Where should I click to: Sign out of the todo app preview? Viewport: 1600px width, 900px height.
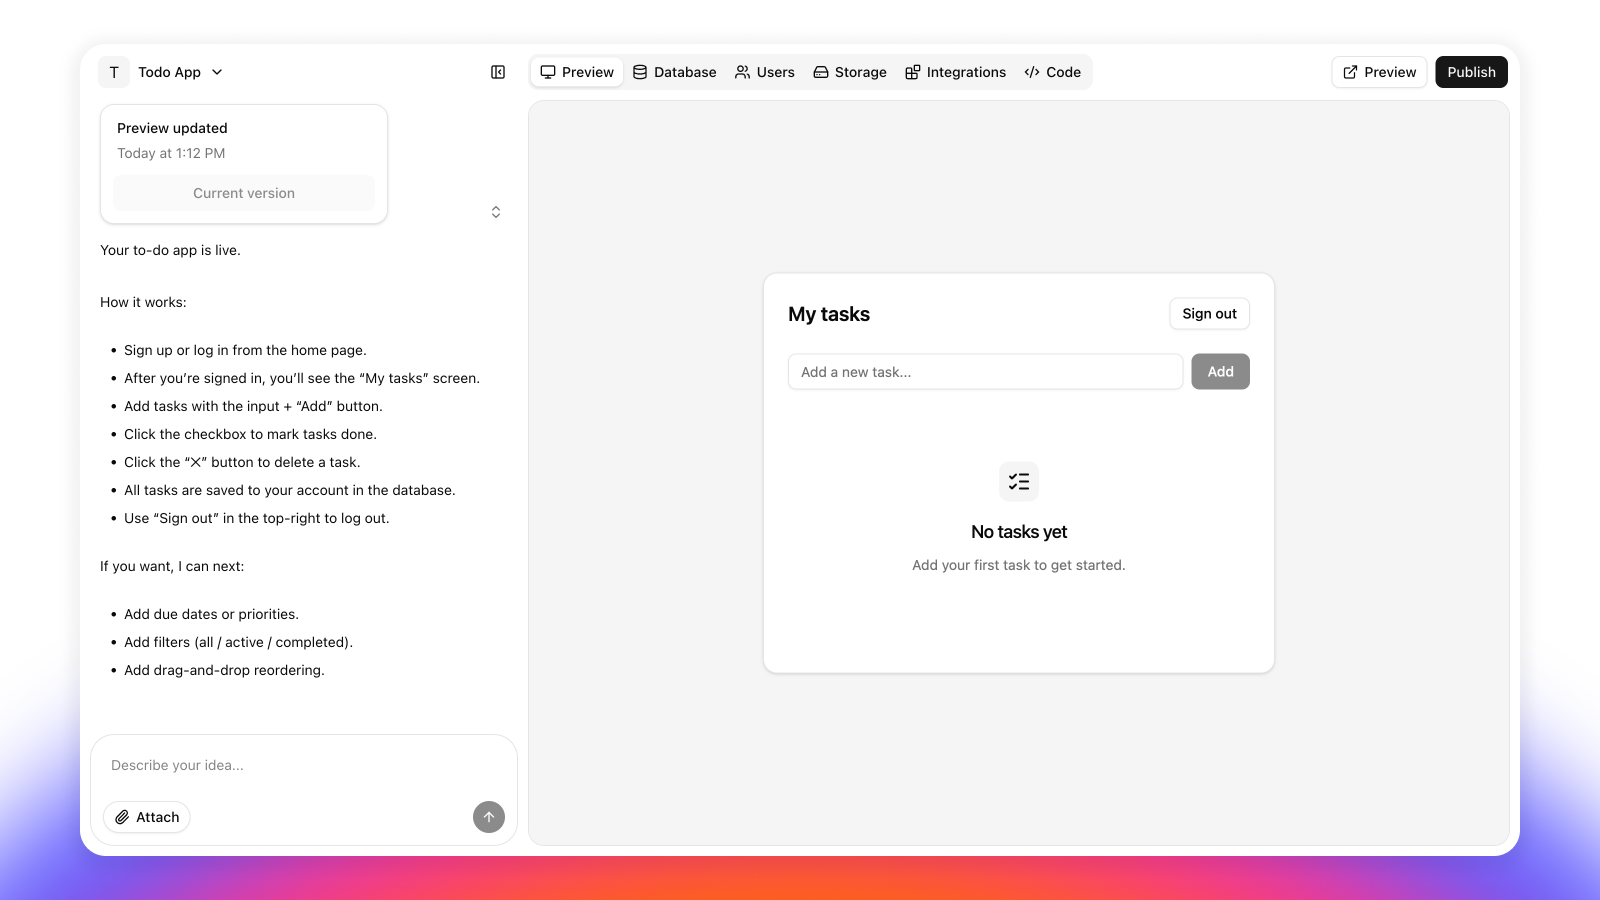1208,313
